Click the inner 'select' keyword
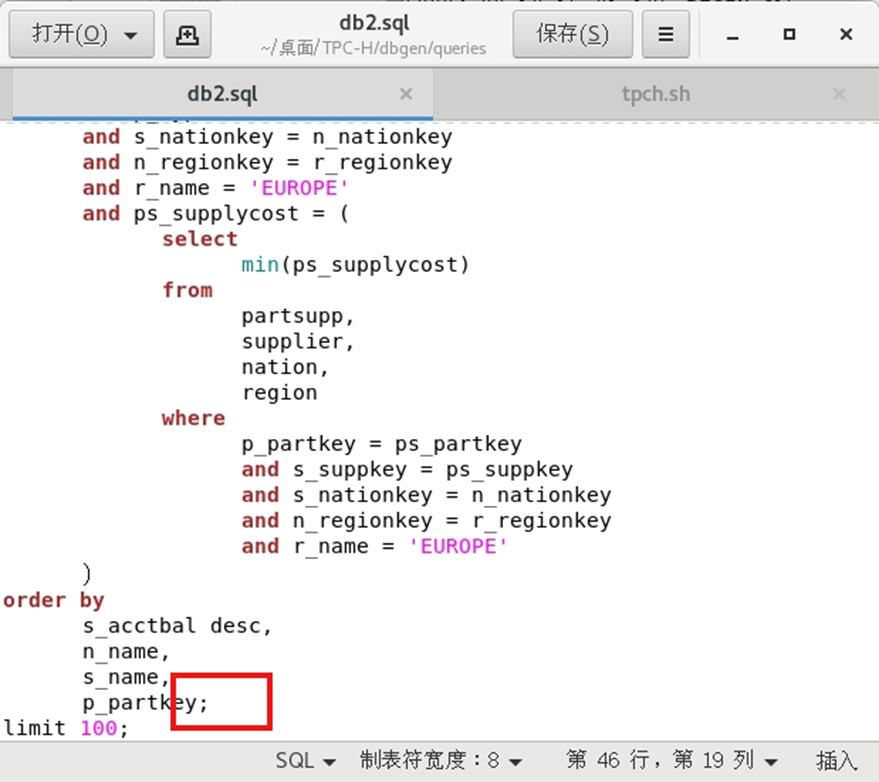The height and width of the screenshot is (782, 879). coord(200,239)
